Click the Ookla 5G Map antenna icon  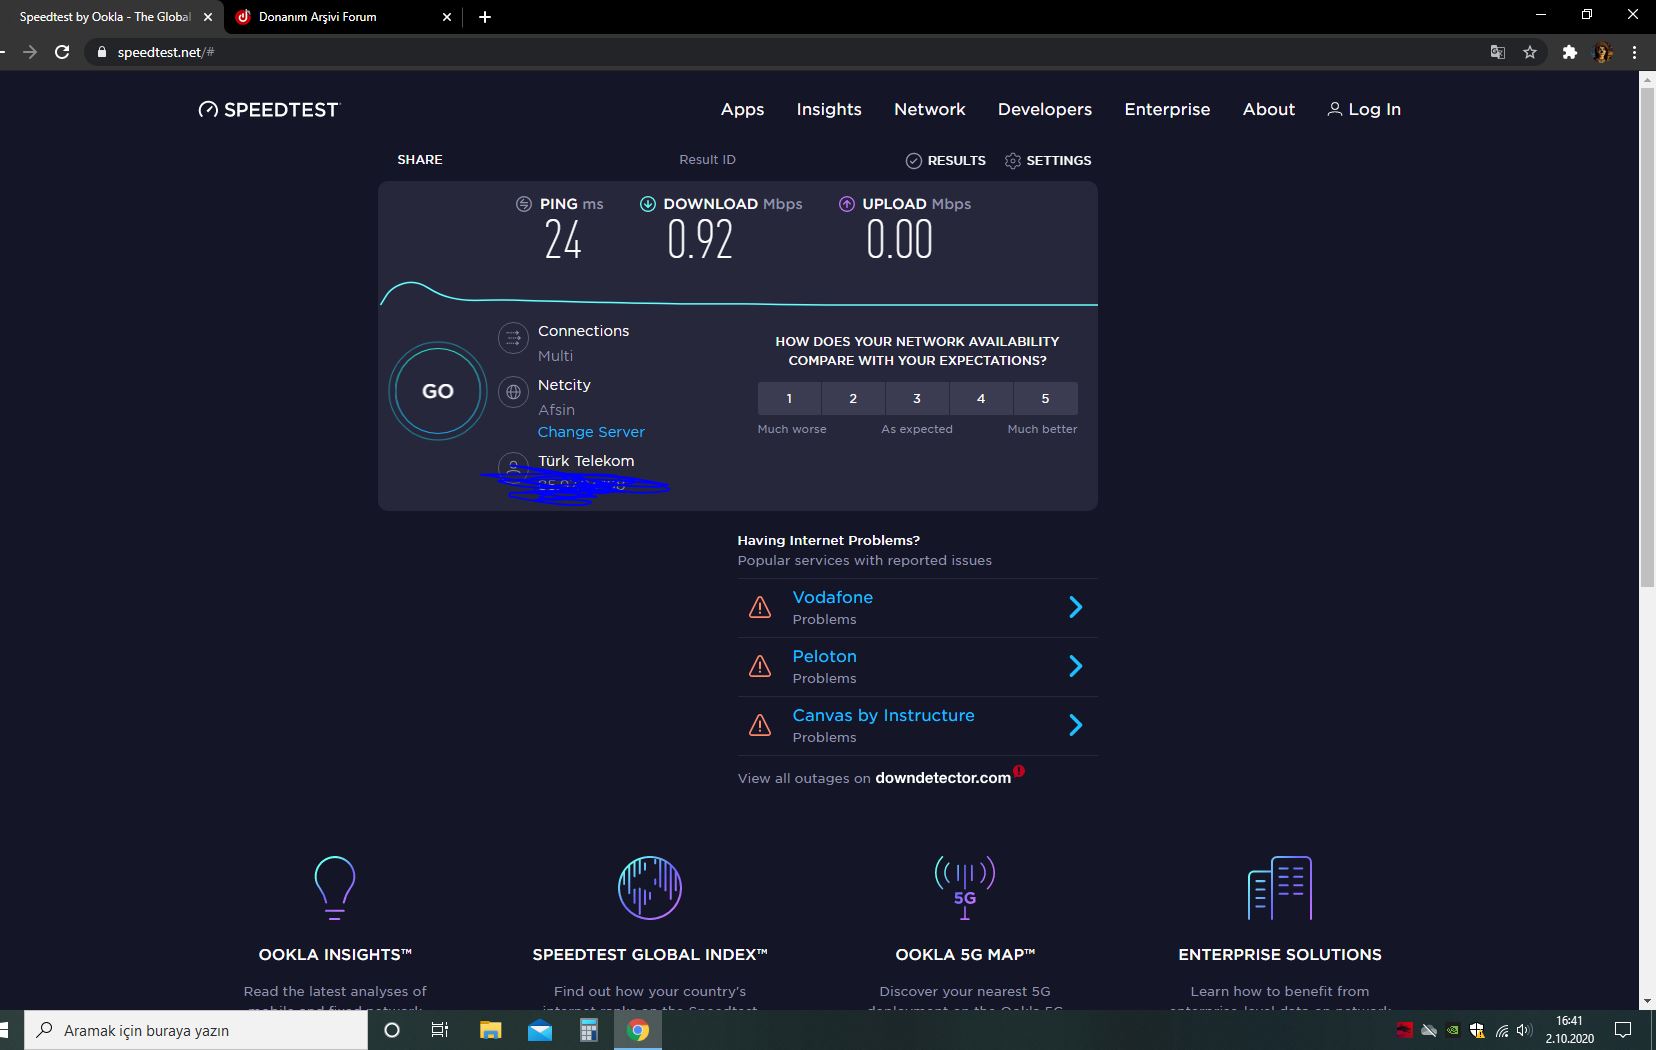964,887
